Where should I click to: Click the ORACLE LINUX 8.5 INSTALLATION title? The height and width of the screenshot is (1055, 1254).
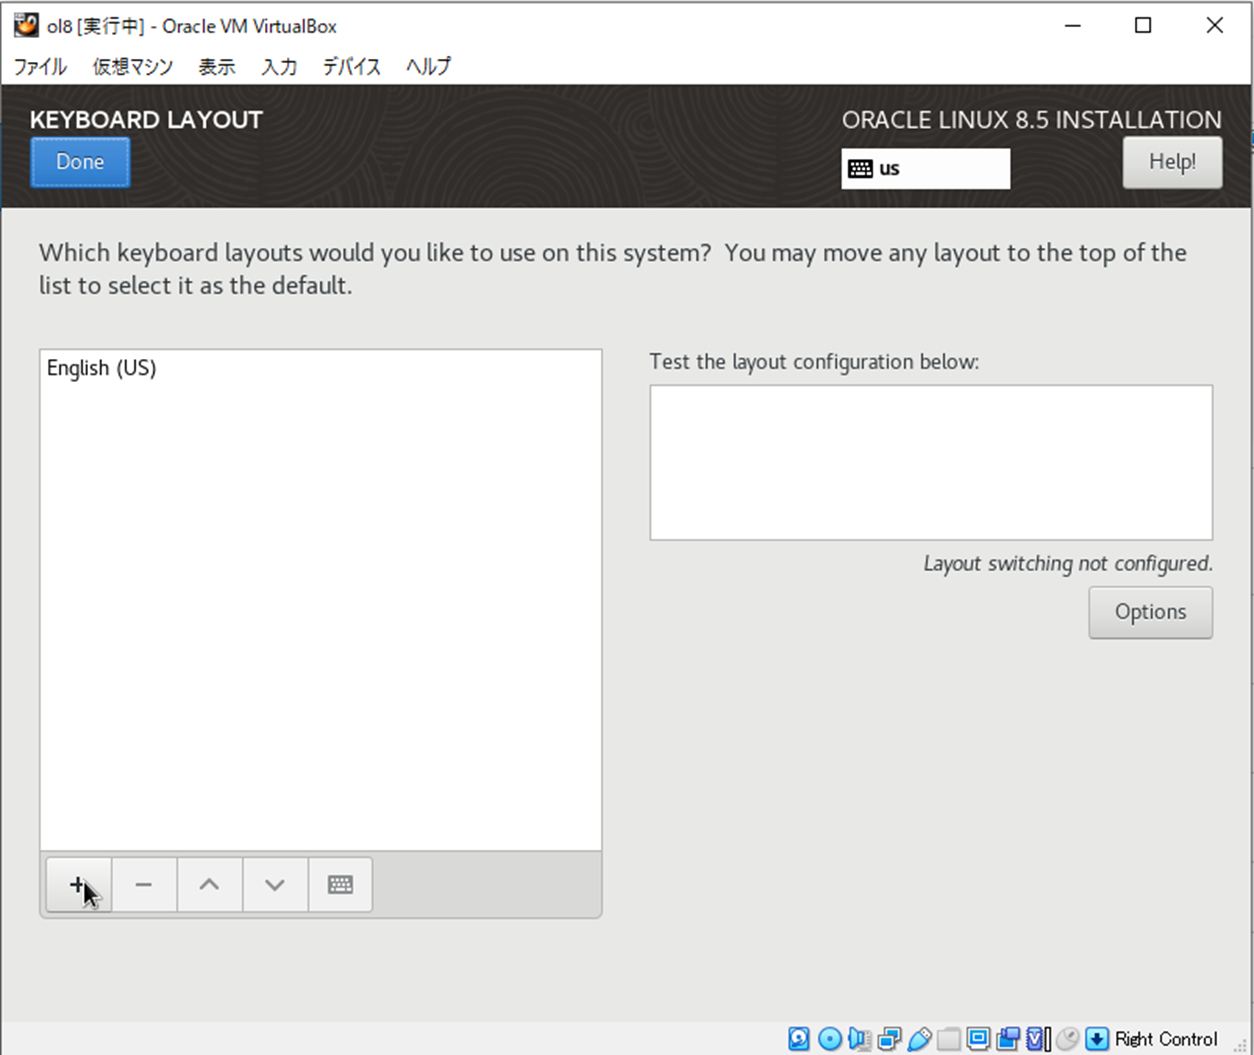click(1031, 119)
